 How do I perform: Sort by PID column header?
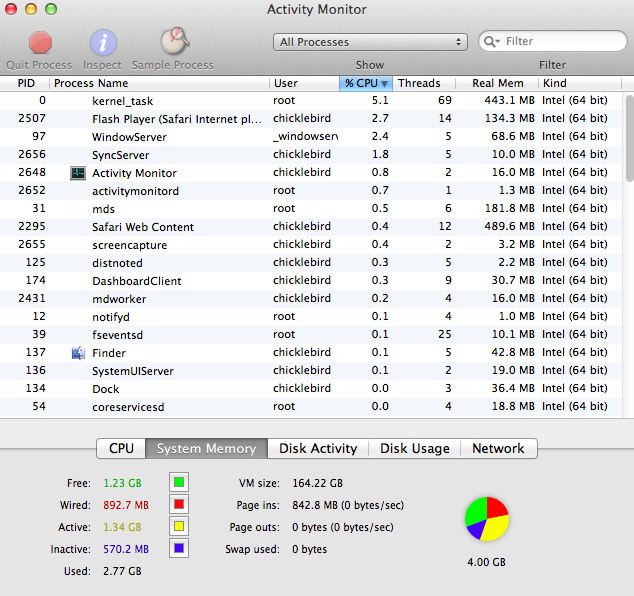pos(25,83)
